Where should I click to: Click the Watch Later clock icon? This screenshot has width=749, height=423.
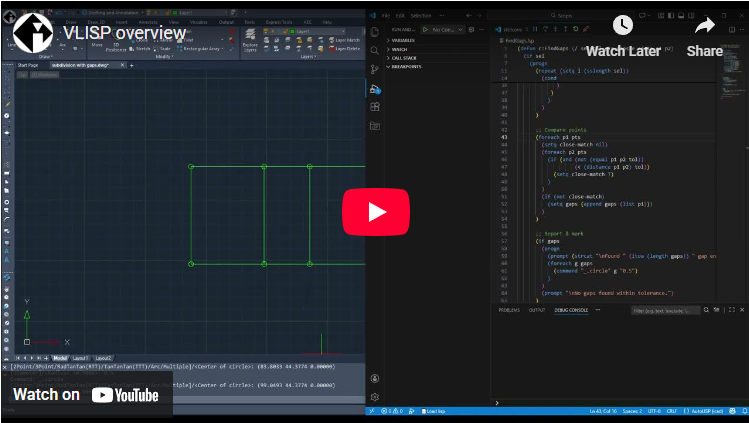click(622, 26)
